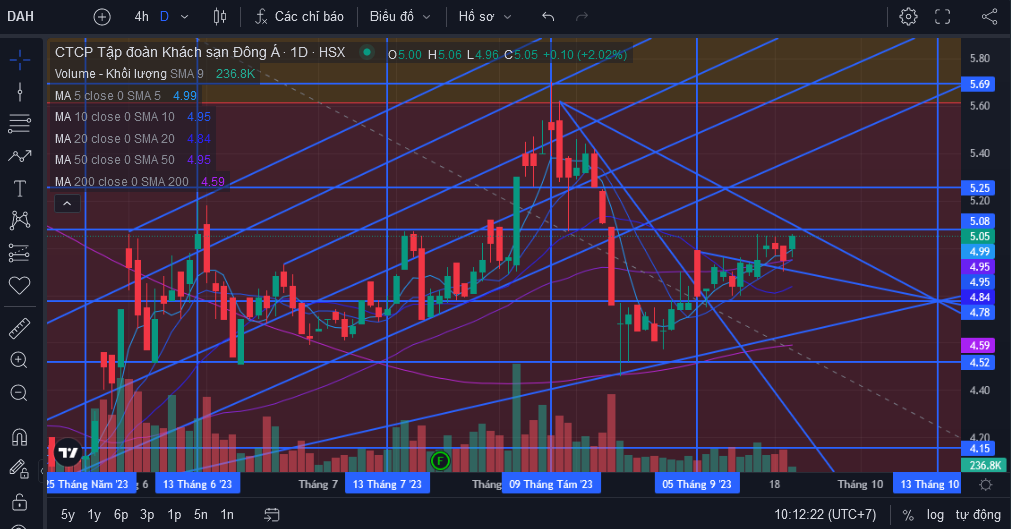
Task: Select the trend line drawing tool
Action: tap(19, 92)
